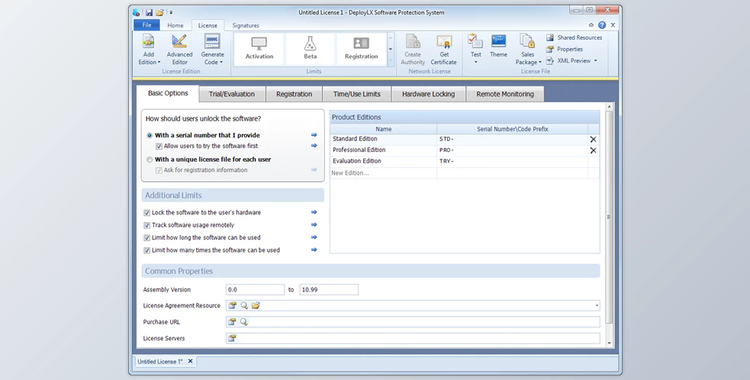Click the Purchase URL edit icon

(232, 322)
